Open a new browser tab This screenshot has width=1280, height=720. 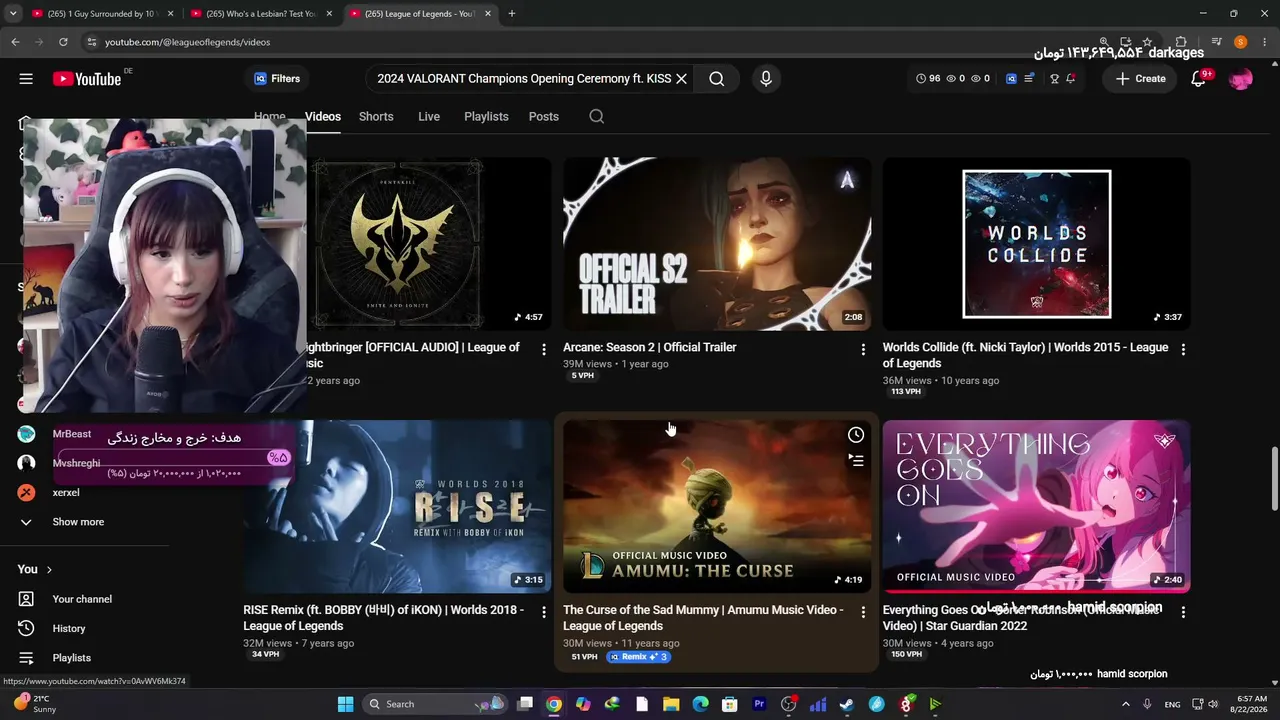(x=512, y=14)
